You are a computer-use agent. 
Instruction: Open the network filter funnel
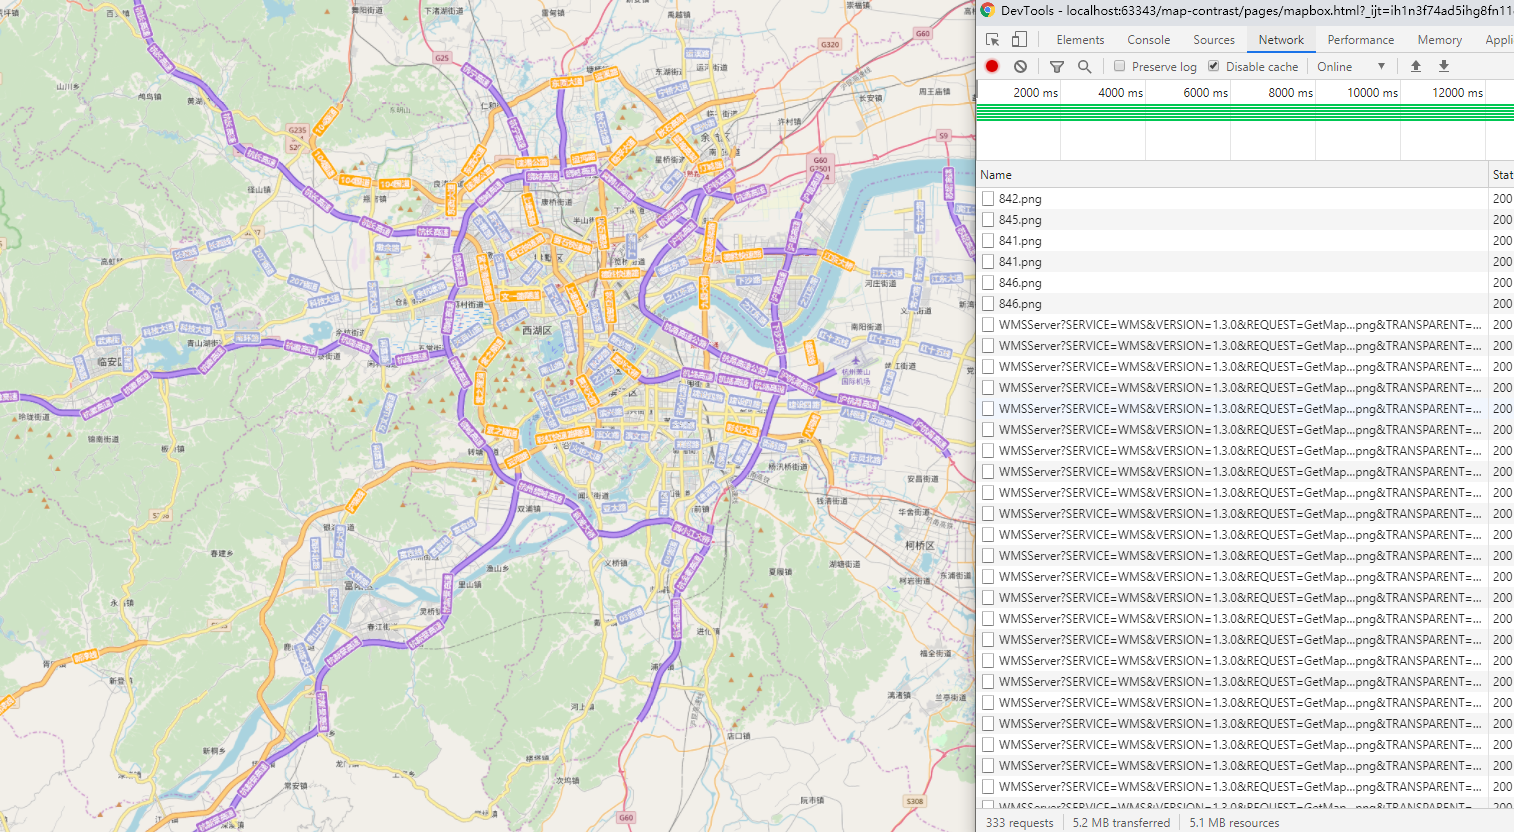(1056, 67)
